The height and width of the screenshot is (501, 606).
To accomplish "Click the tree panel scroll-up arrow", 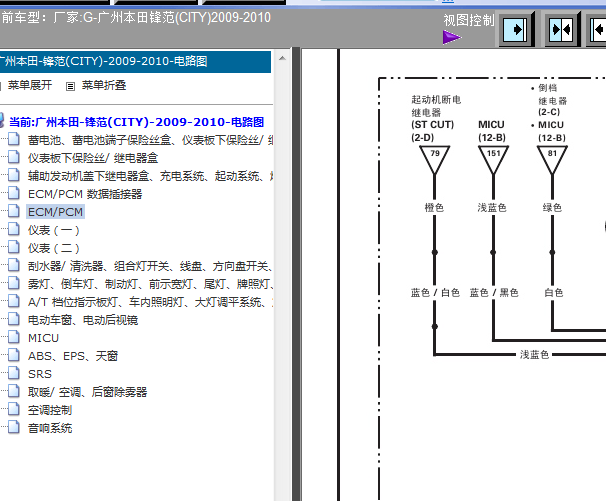I will coord(283,58).
